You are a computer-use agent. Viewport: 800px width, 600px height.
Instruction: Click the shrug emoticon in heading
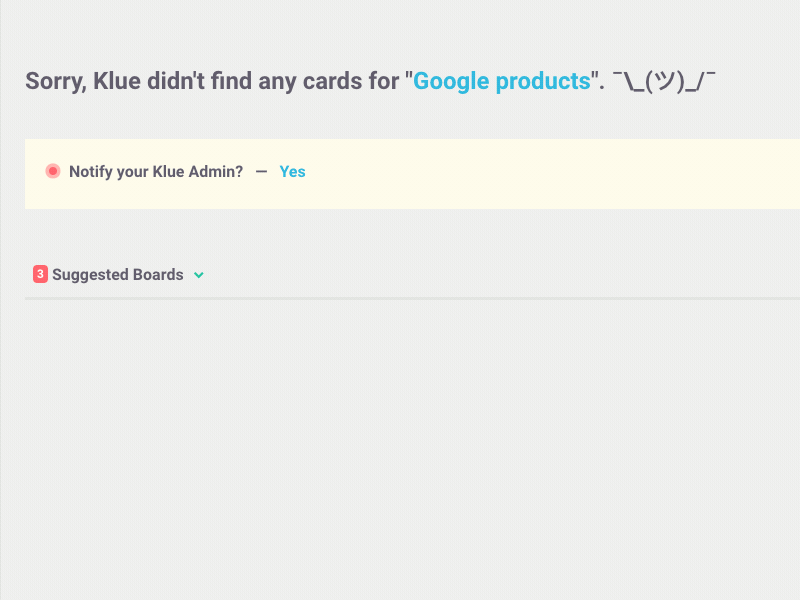[x=664, y=81]
